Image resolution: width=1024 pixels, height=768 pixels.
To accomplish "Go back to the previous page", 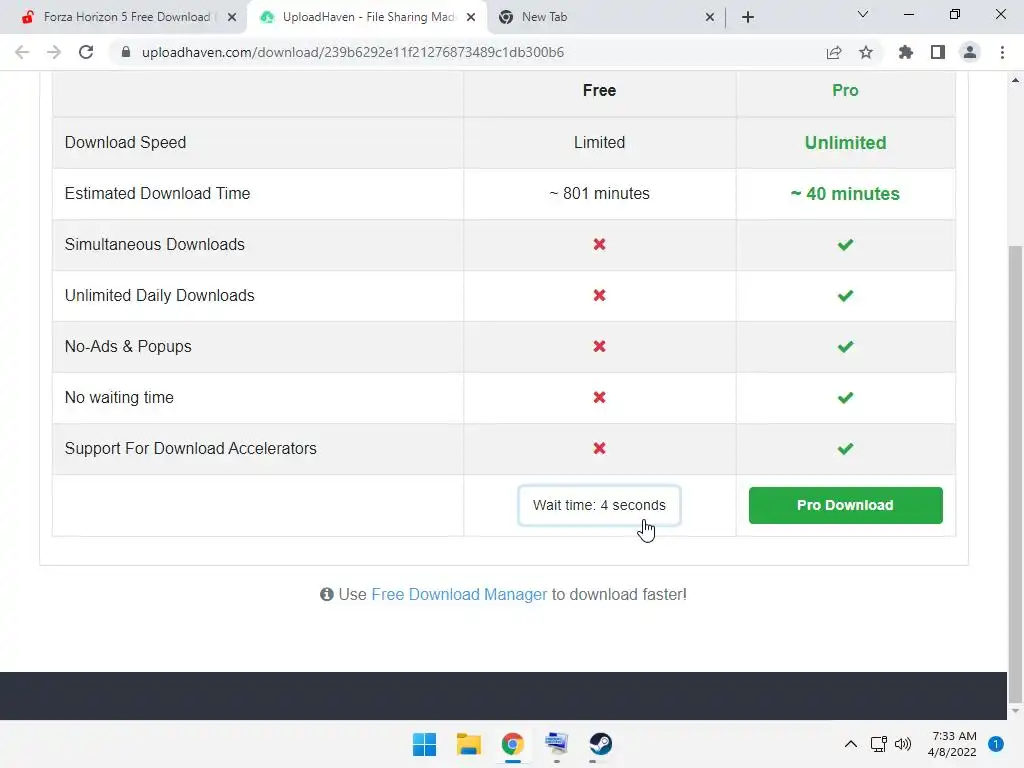I will 22,52.
